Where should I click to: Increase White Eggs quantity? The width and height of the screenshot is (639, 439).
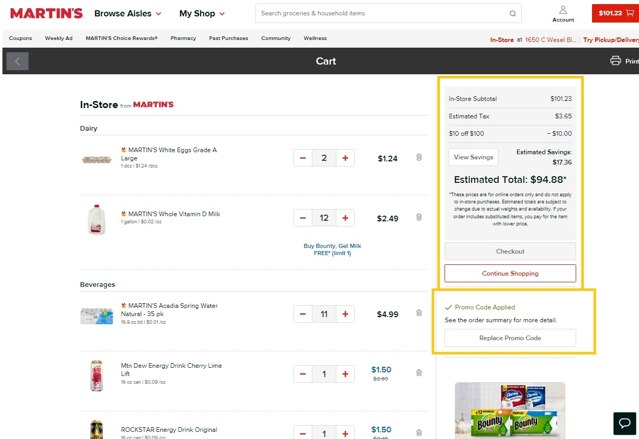click(x=345, y=158)
